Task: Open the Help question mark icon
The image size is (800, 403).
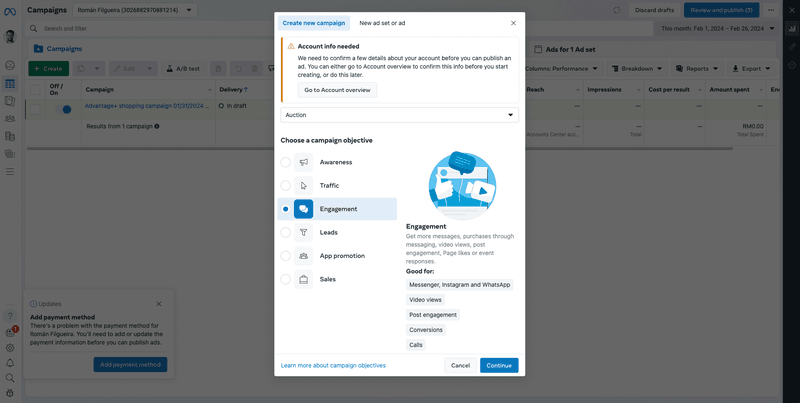Action: 10,316
